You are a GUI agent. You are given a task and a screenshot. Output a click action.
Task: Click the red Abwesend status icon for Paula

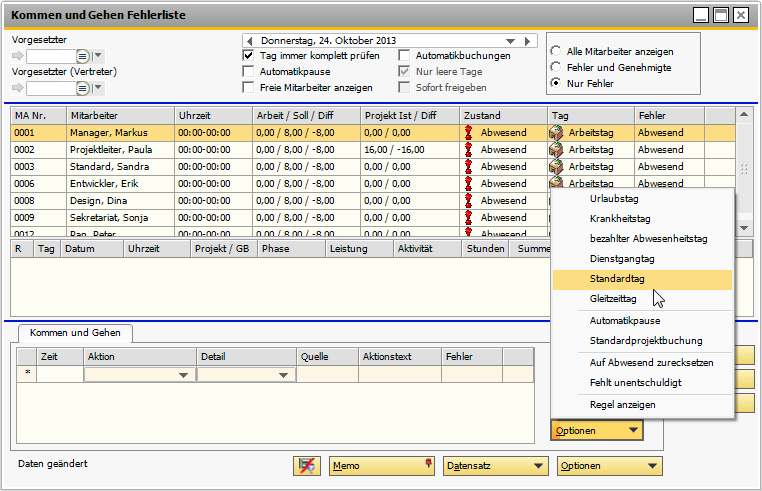[468, 149]
